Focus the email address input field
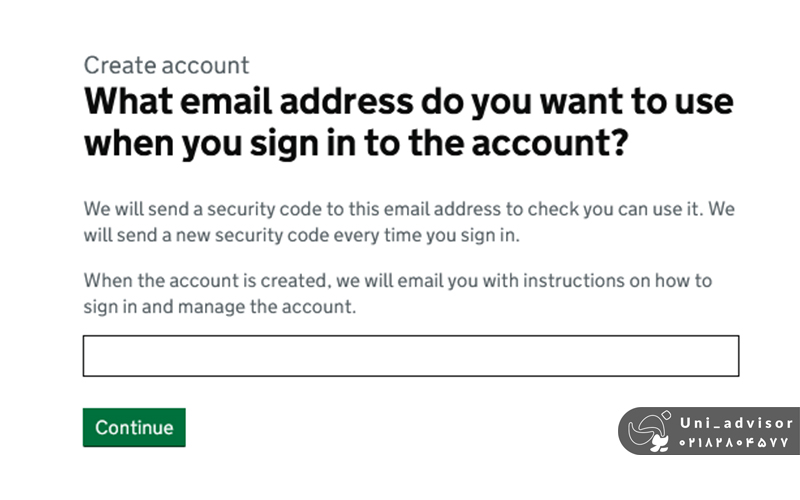 [410, 356]
